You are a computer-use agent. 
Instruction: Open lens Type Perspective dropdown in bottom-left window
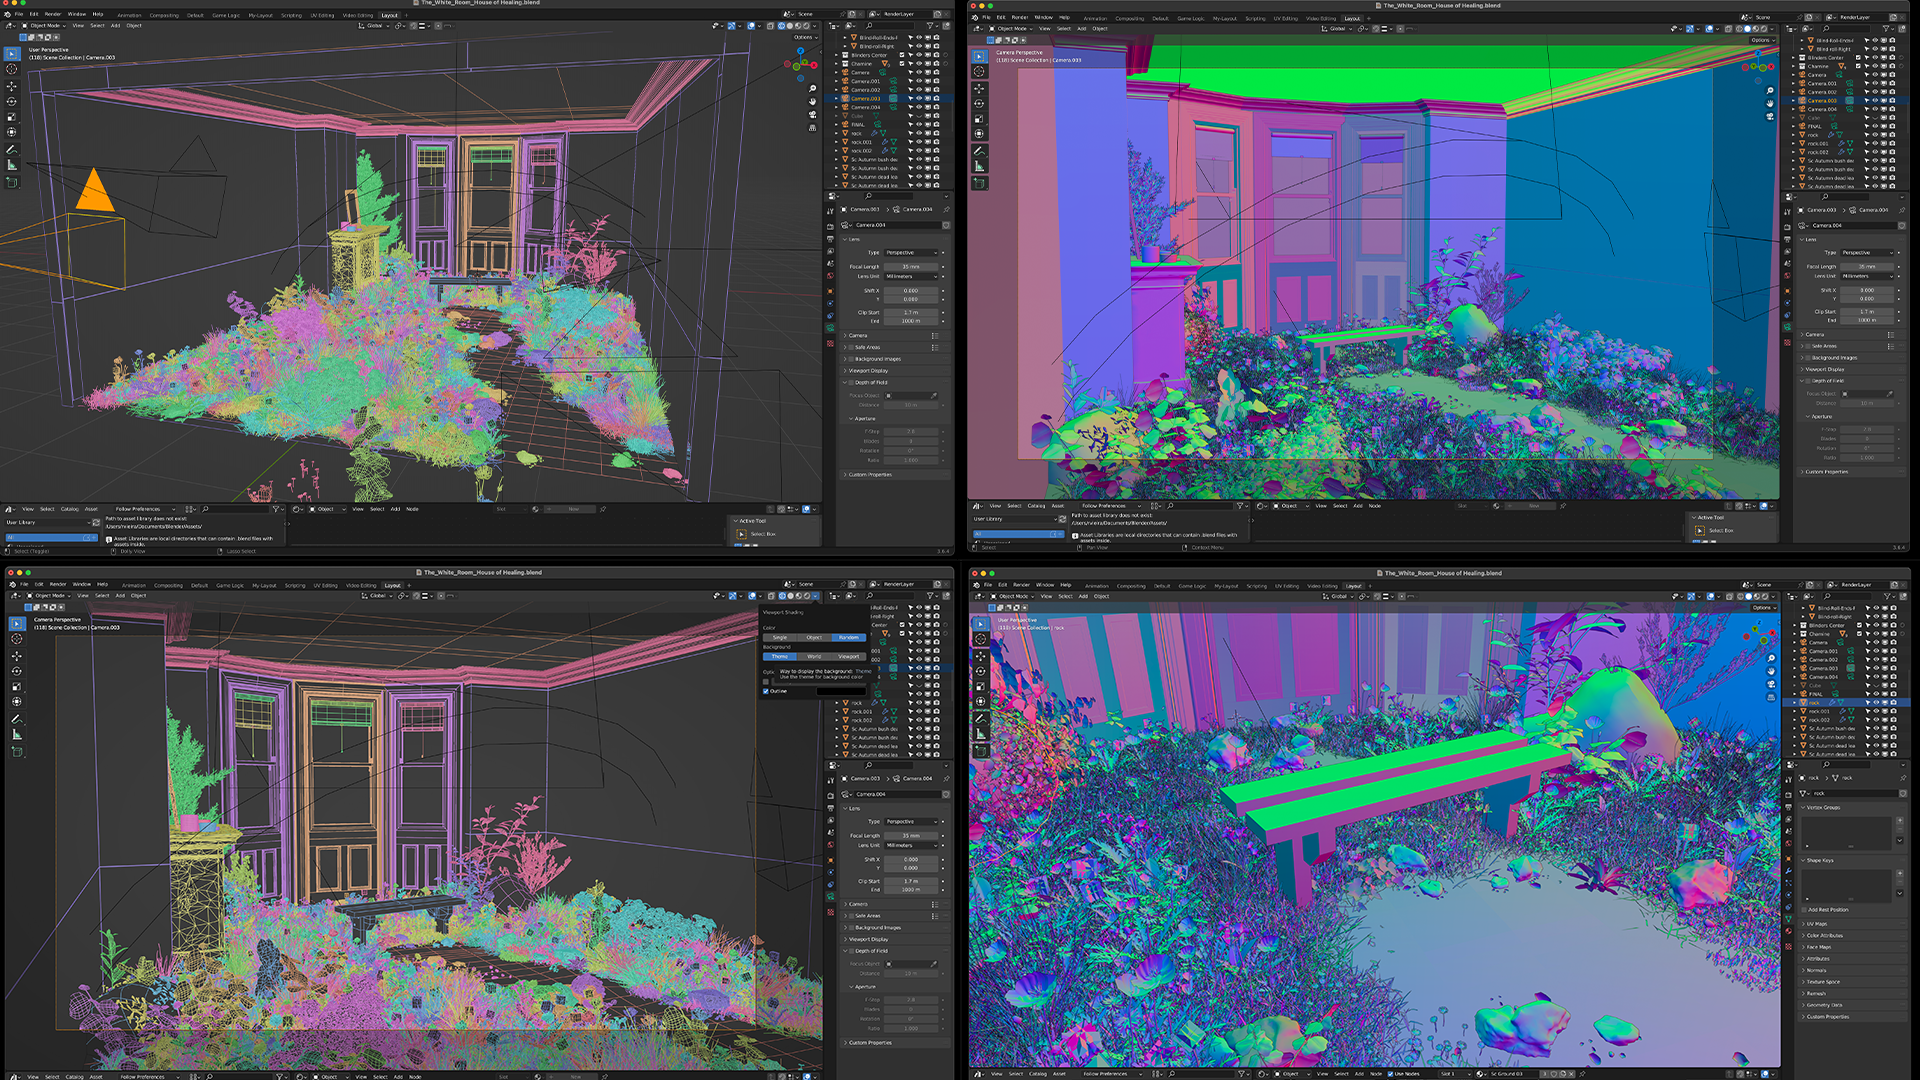[913, 822]
